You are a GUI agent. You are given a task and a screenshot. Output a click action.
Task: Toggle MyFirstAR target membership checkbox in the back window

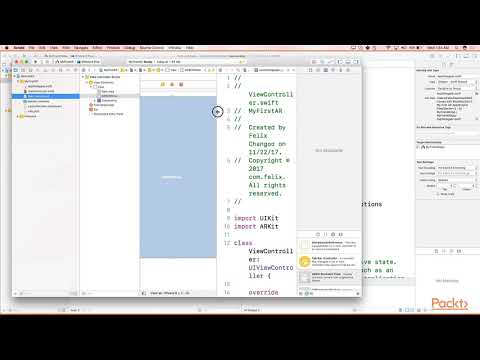418,147
